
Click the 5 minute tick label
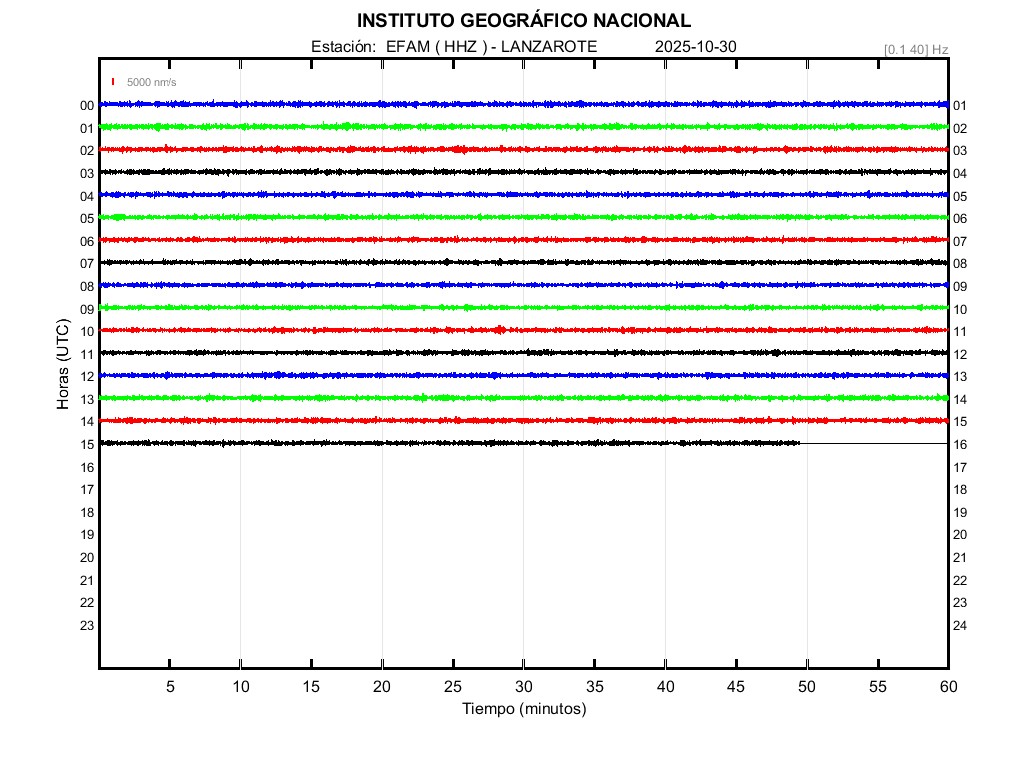[170, 686]
